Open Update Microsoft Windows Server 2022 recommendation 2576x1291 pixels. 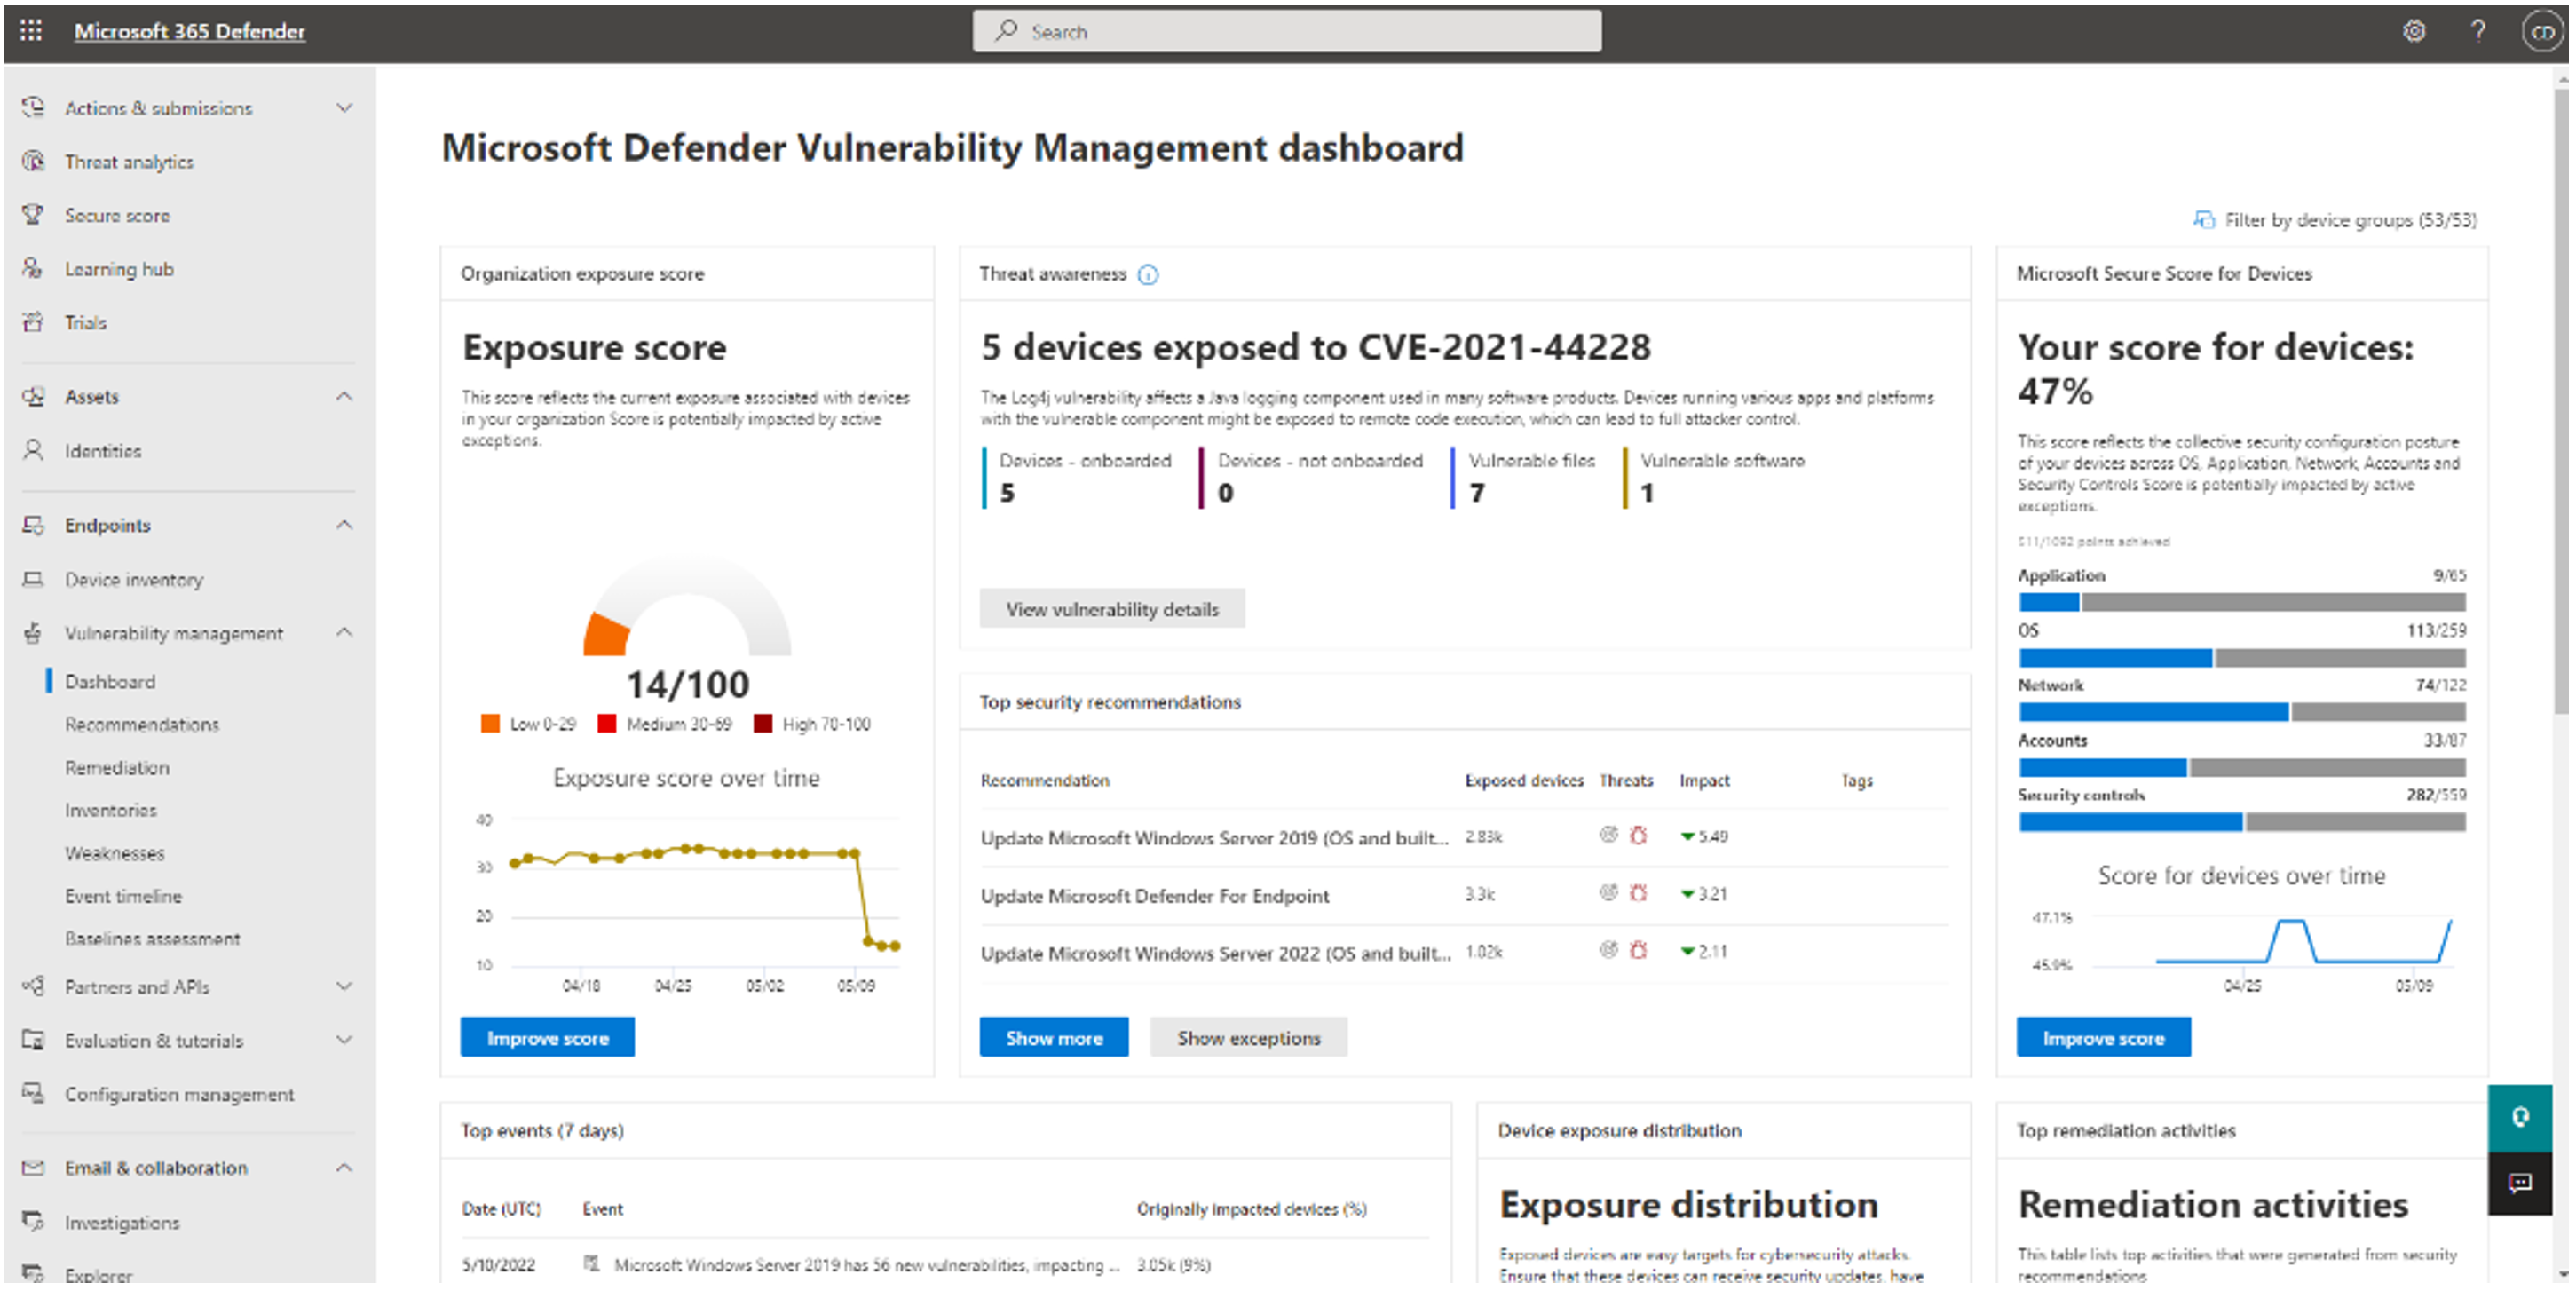point(1215,953)
